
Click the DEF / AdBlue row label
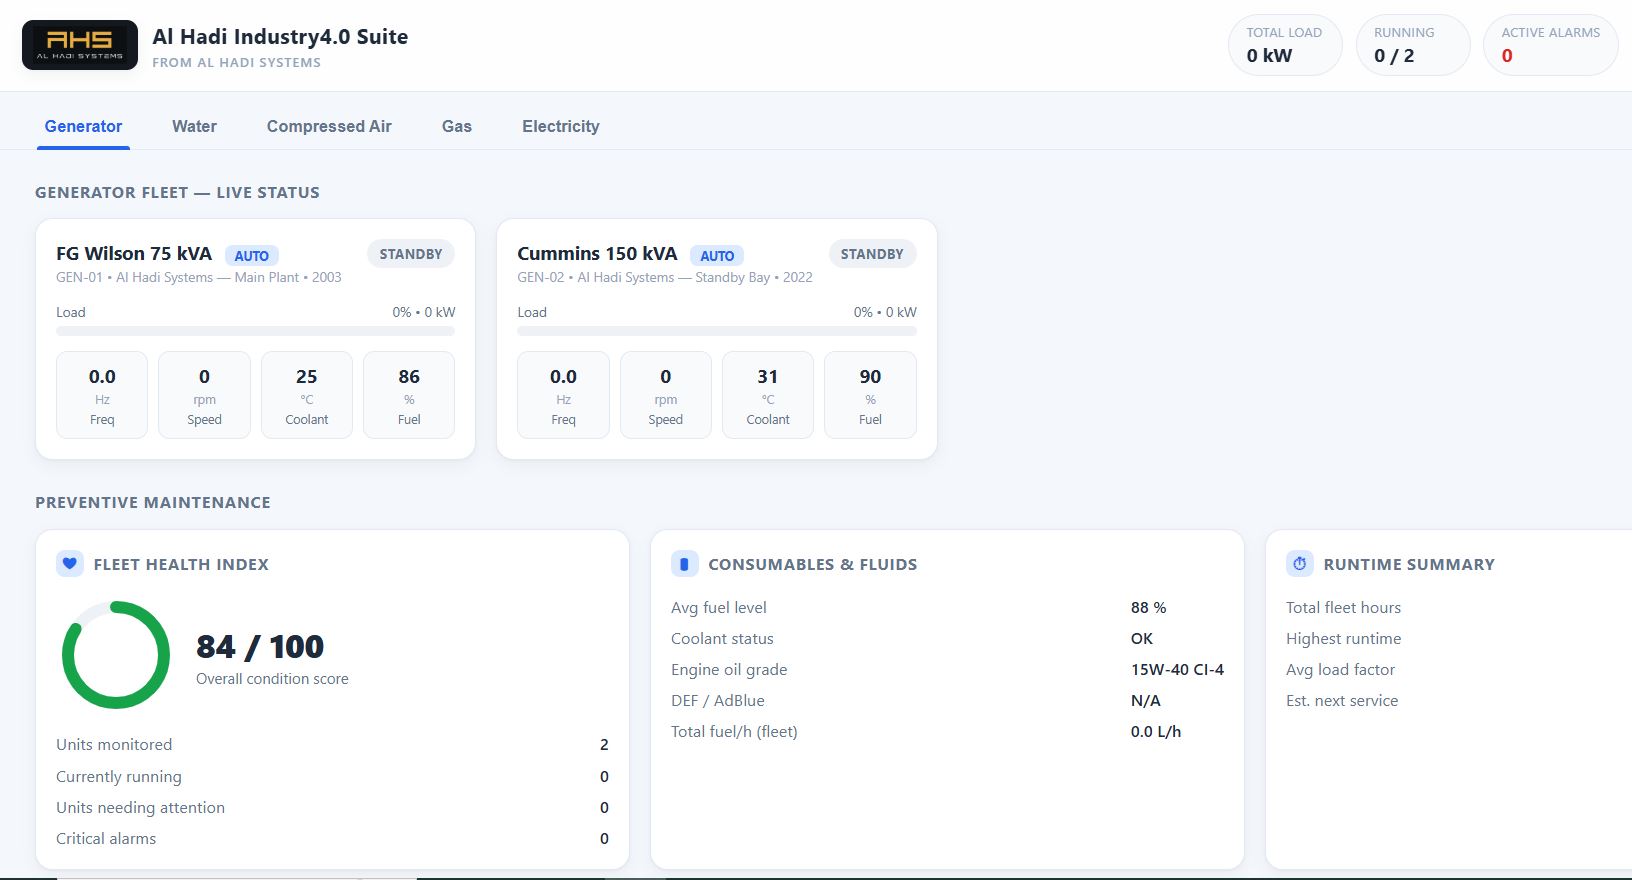tap(718, 701)
